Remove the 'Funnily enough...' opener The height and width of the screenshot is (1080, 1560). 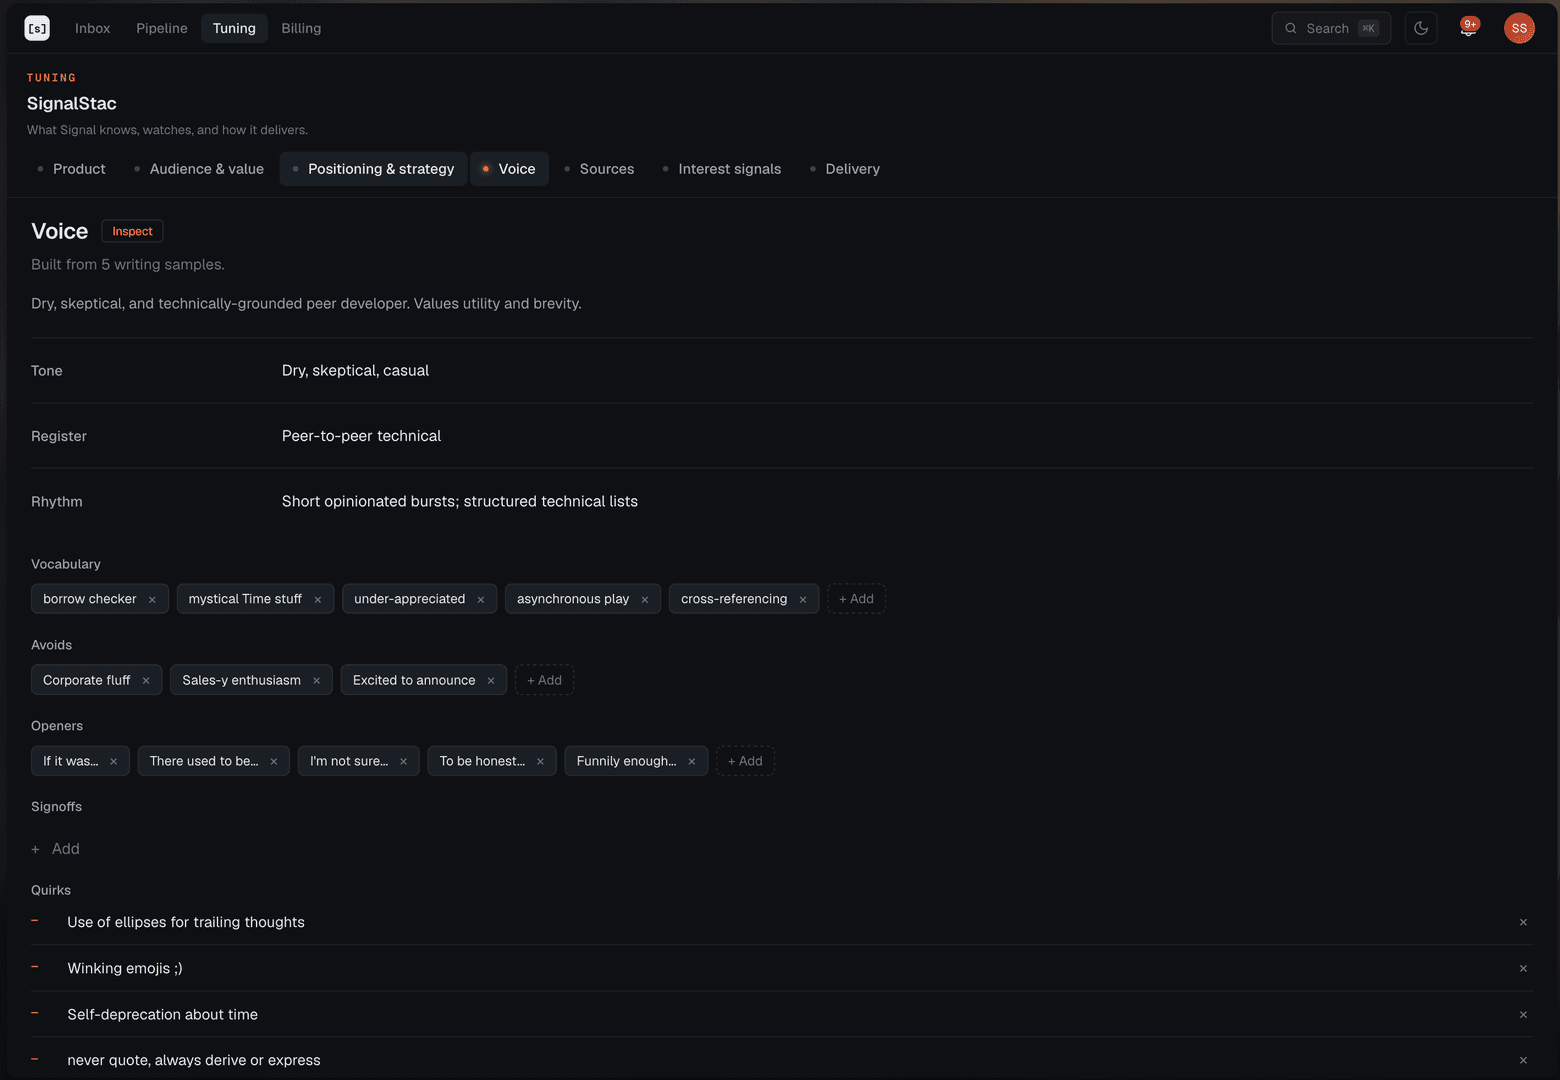692,762
